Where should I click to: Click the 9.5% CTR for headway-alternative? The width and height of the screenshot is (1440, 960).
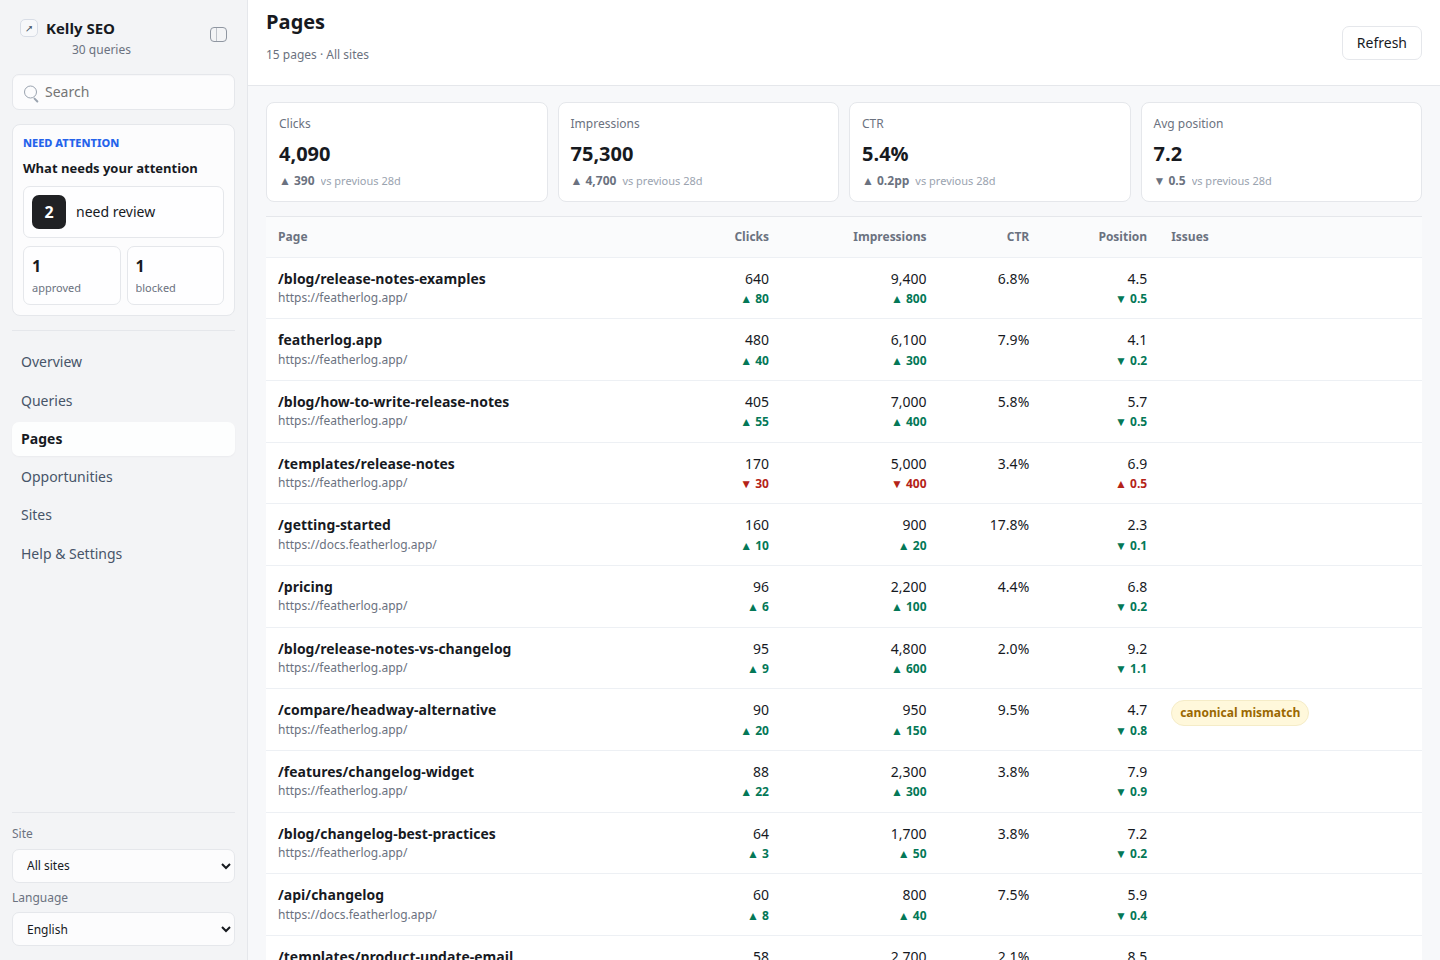[1013, 710]
